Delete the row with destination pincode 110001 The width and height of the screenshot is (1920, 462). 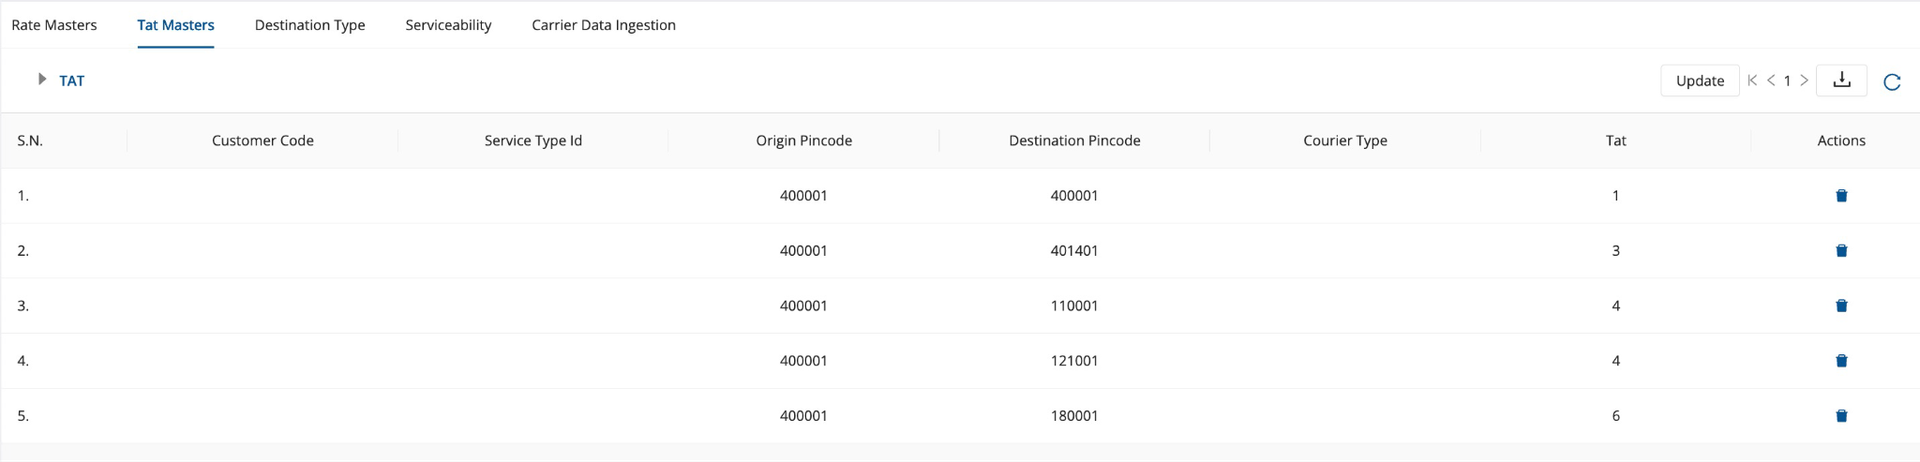1841,306
